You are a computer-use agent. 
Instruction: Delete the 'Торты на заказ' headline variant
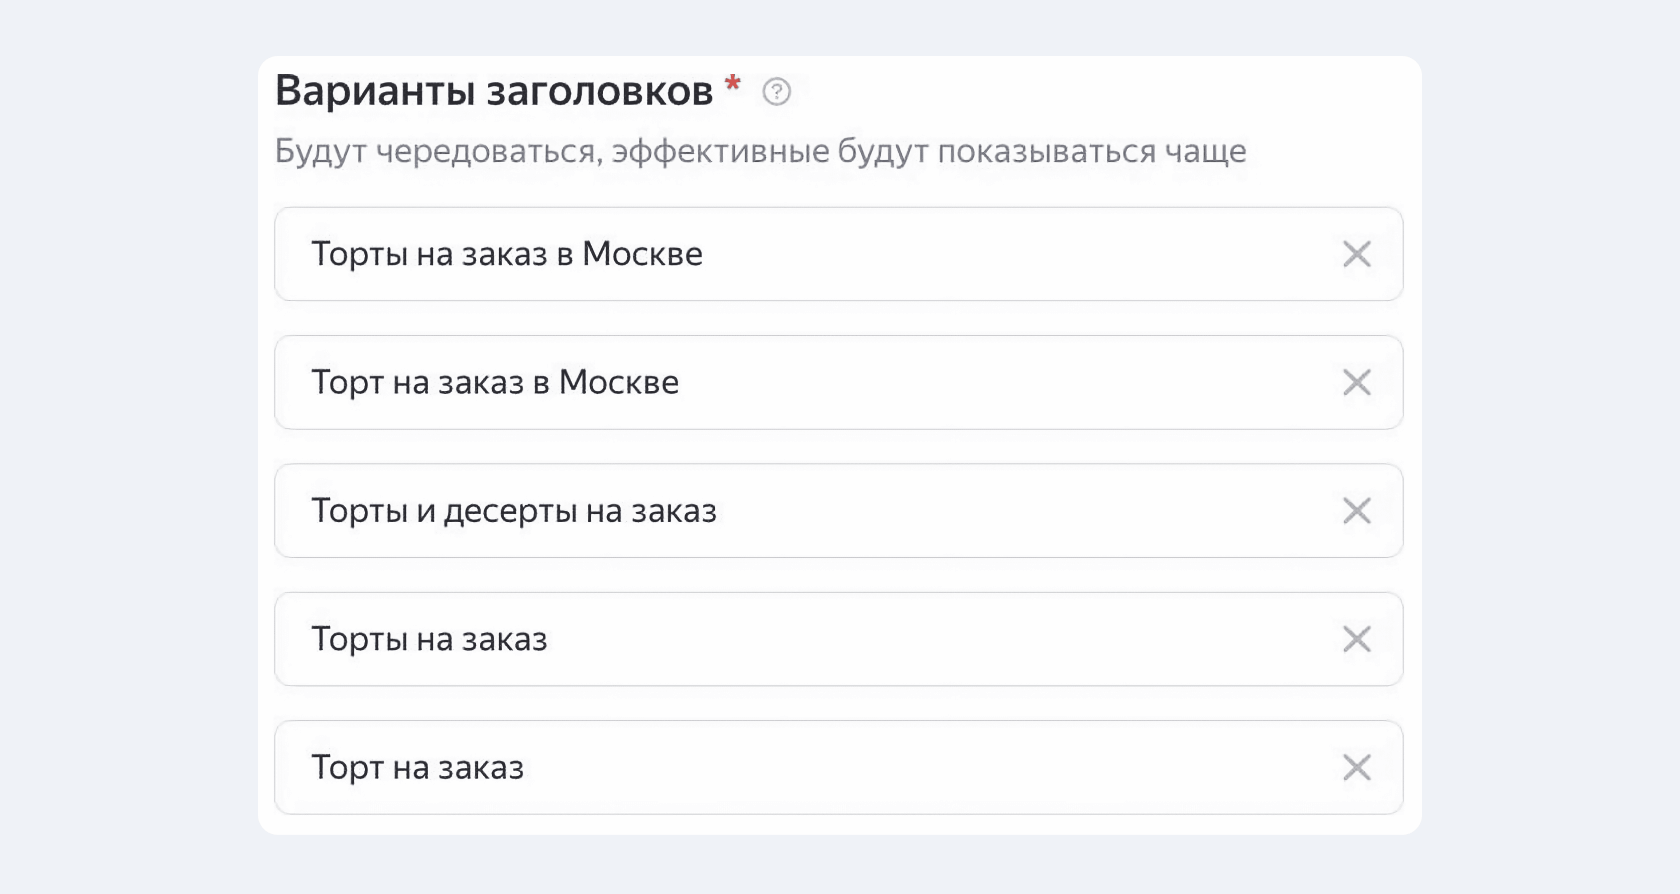[1356, 639]
